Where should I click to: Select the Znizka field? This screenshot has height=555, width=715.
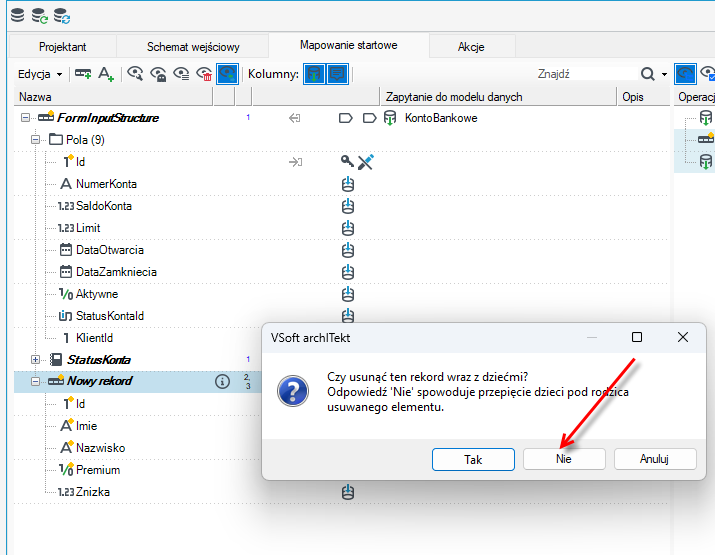click(93, 492)
